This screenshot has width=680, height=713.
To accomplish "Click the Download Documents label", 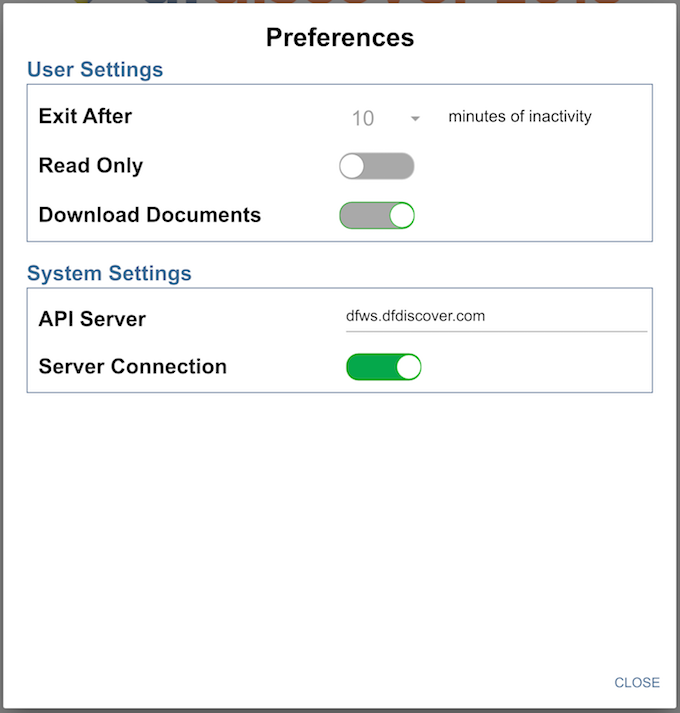I will point(150,215).
